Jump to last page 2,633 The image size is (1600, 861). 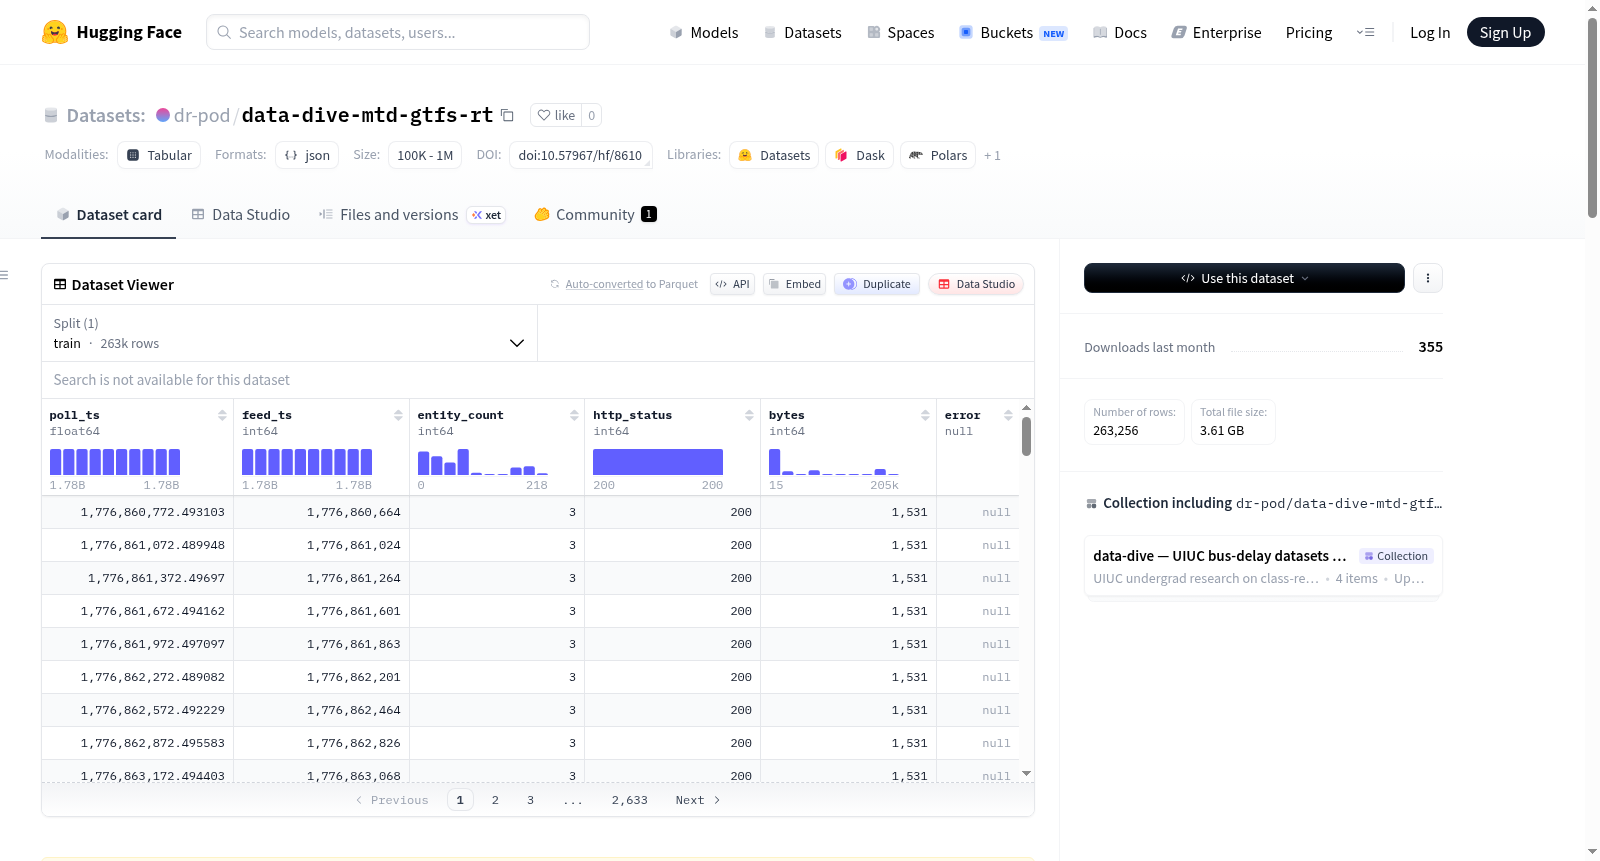point(630,800)
